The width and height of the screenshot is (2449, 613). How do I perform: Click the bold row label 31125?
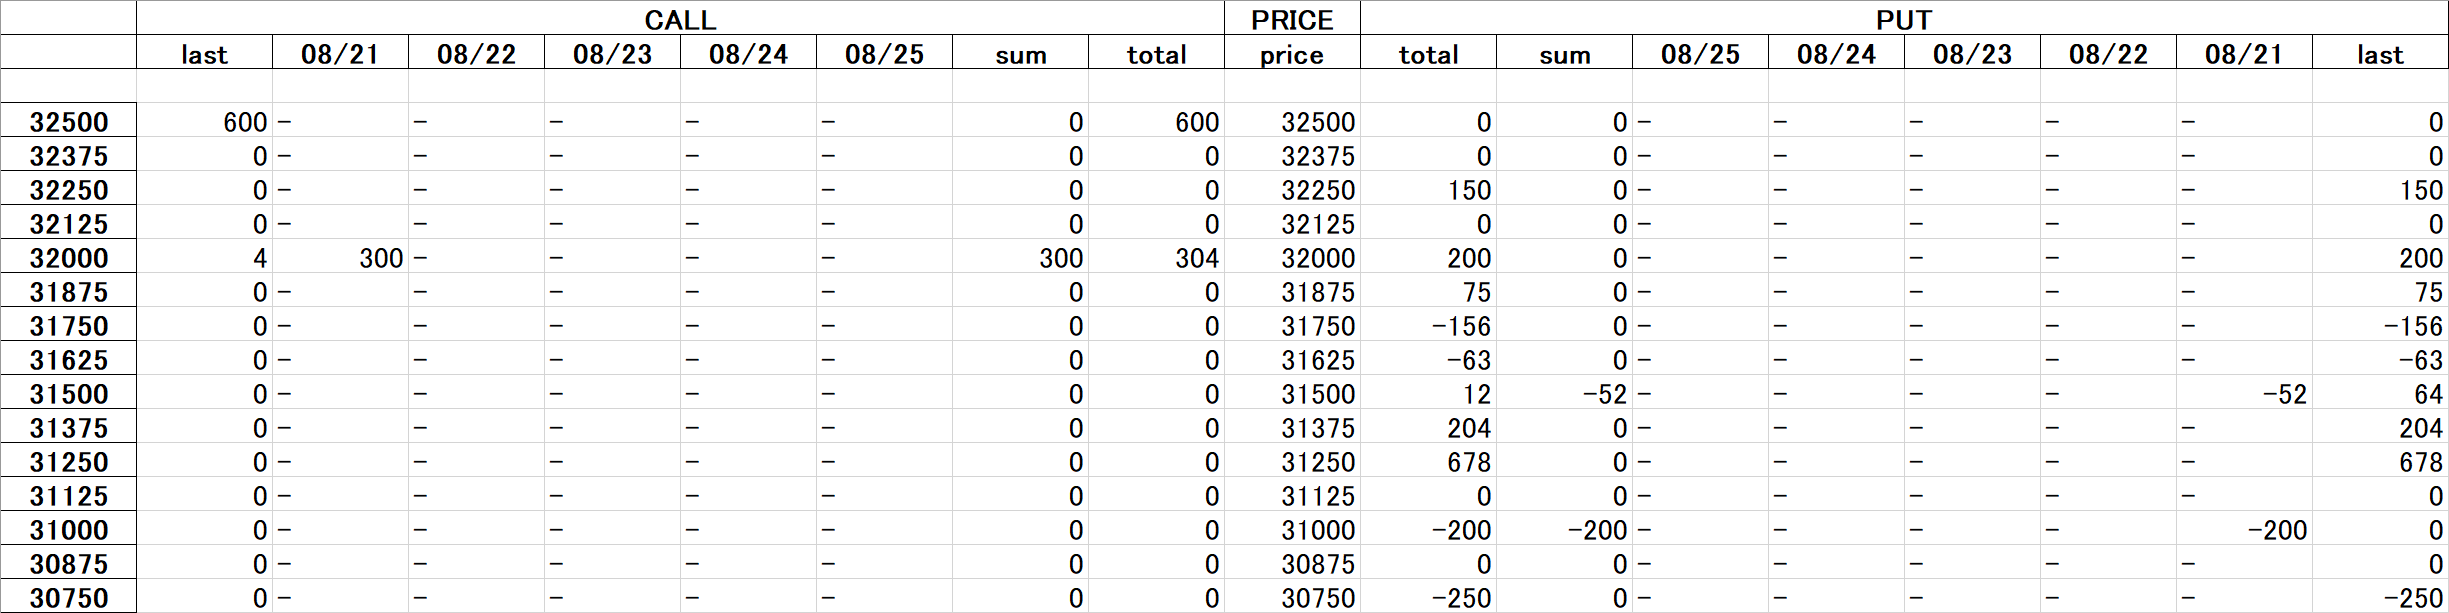(68, 495)
